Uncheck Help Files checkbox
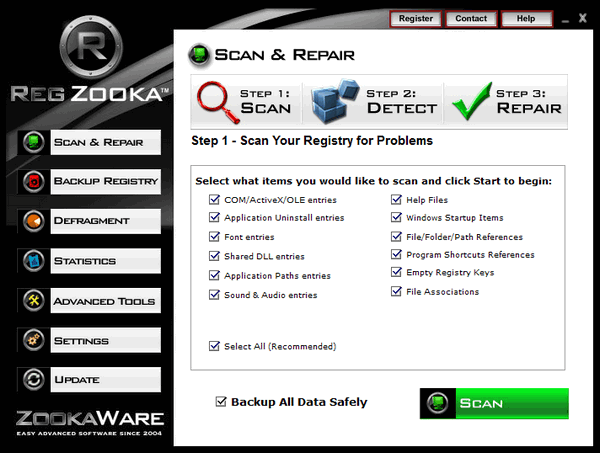Image resolution: width=600 pixels, height=453 pixels. 396,199
